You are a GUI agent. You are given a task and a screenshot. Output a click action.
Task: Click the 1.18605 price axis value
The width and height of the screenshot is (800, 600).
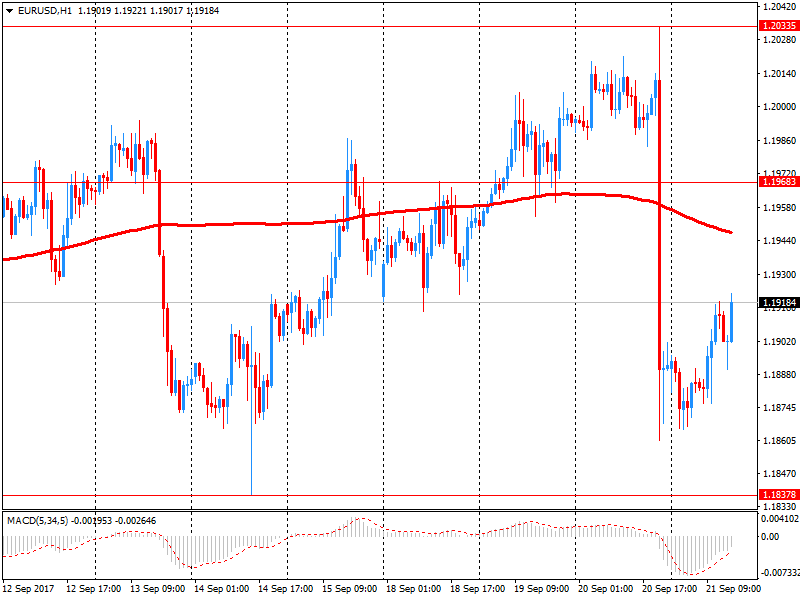[x=780, y=441]
